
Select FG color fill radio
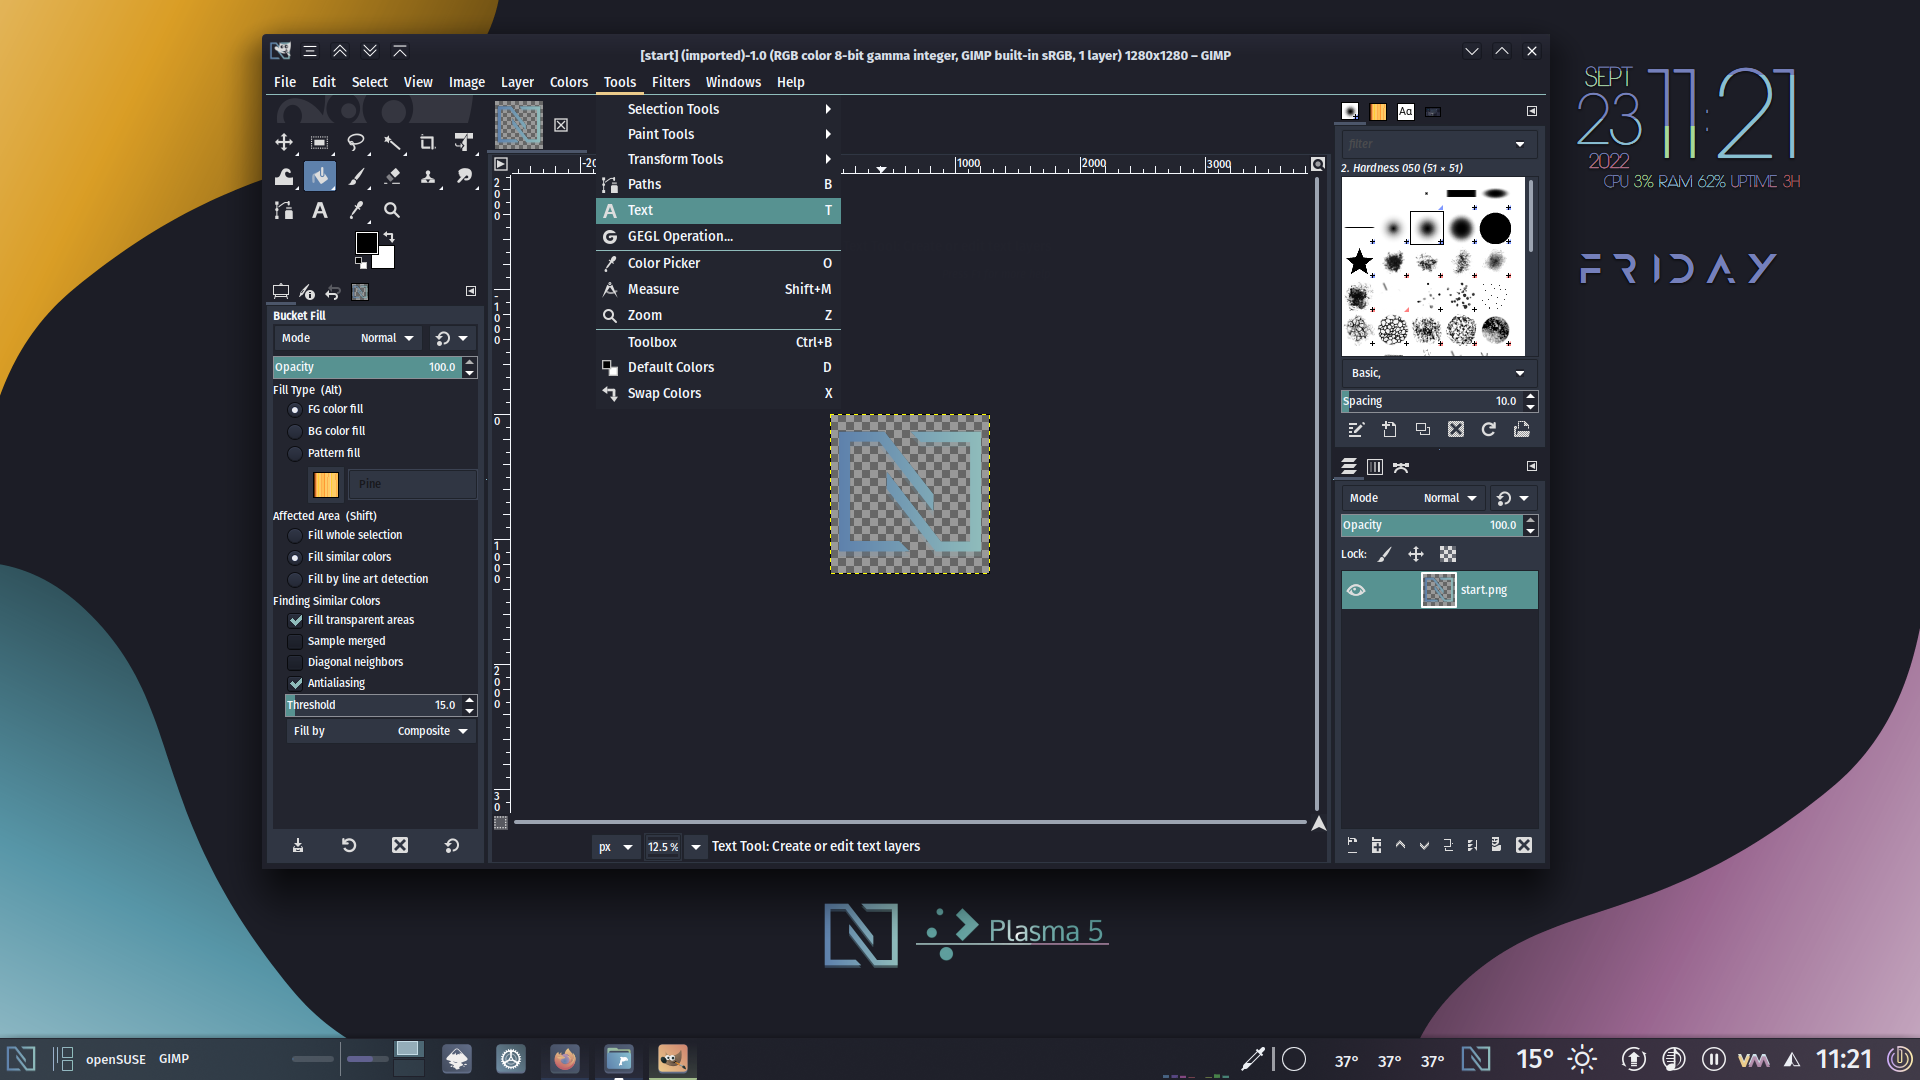click(x=295, y=410)
